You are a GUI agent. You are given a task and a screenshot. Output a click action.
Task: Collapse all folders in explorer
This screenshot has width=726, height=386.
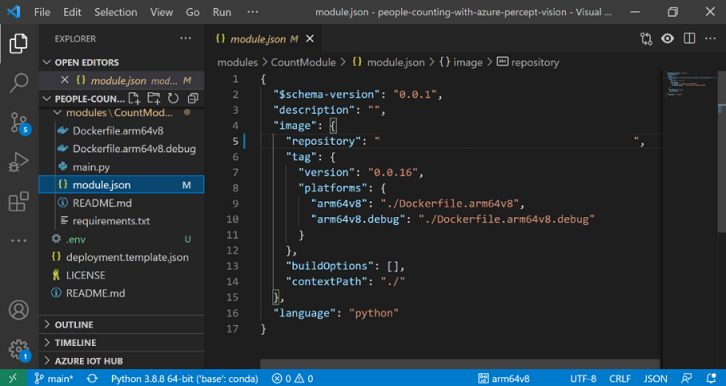(x=193, y=98)
